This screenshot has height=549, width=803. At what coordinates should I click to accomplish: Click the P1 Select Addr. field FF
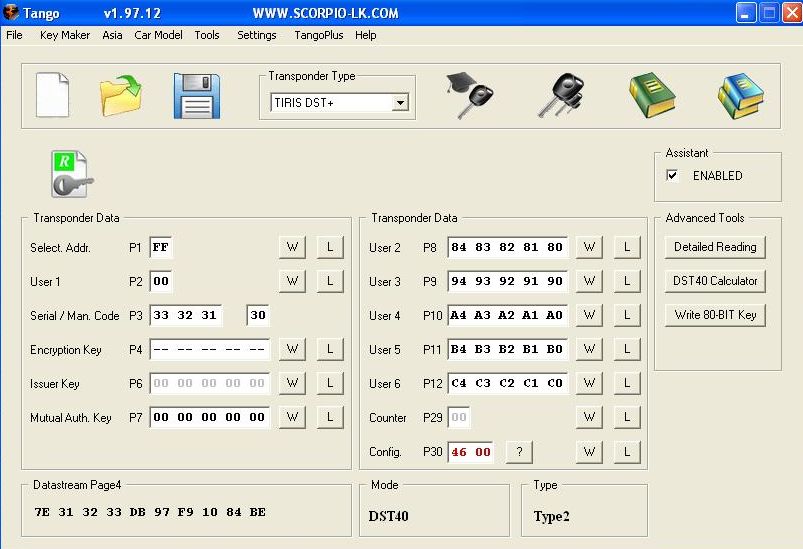[161, 247]
